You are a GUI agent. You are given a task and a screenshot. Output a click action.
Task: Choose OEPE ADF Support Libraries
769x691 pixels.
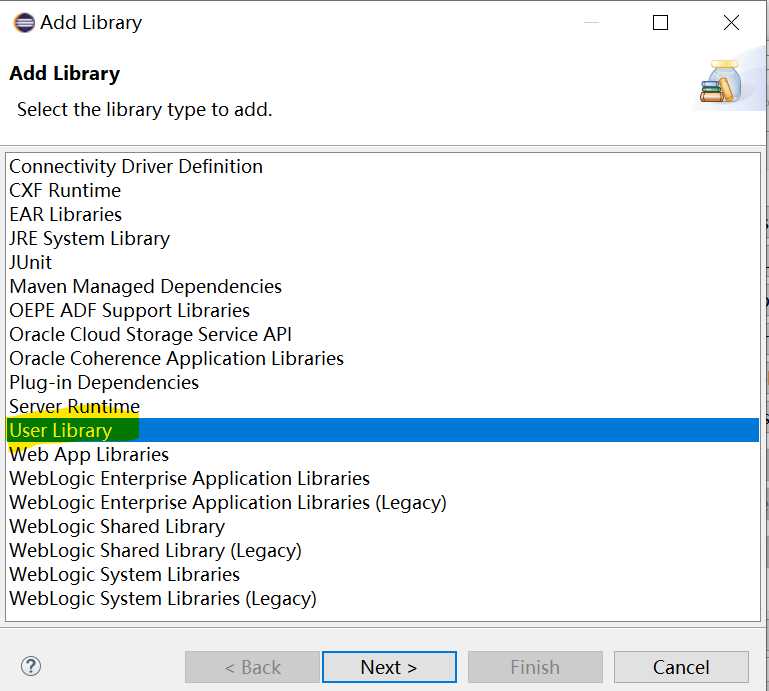tap(129, 310)
